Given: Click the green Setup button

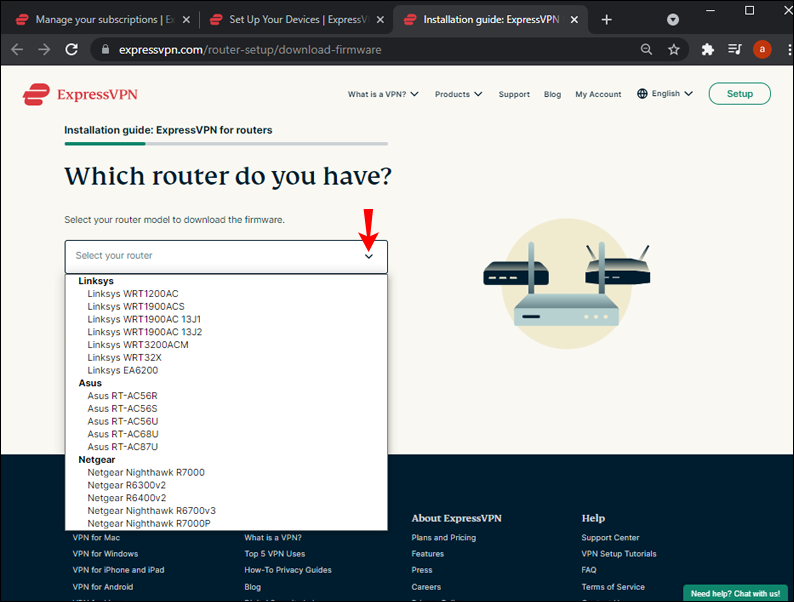Looking at the screenshot, I should pos(739,94).
